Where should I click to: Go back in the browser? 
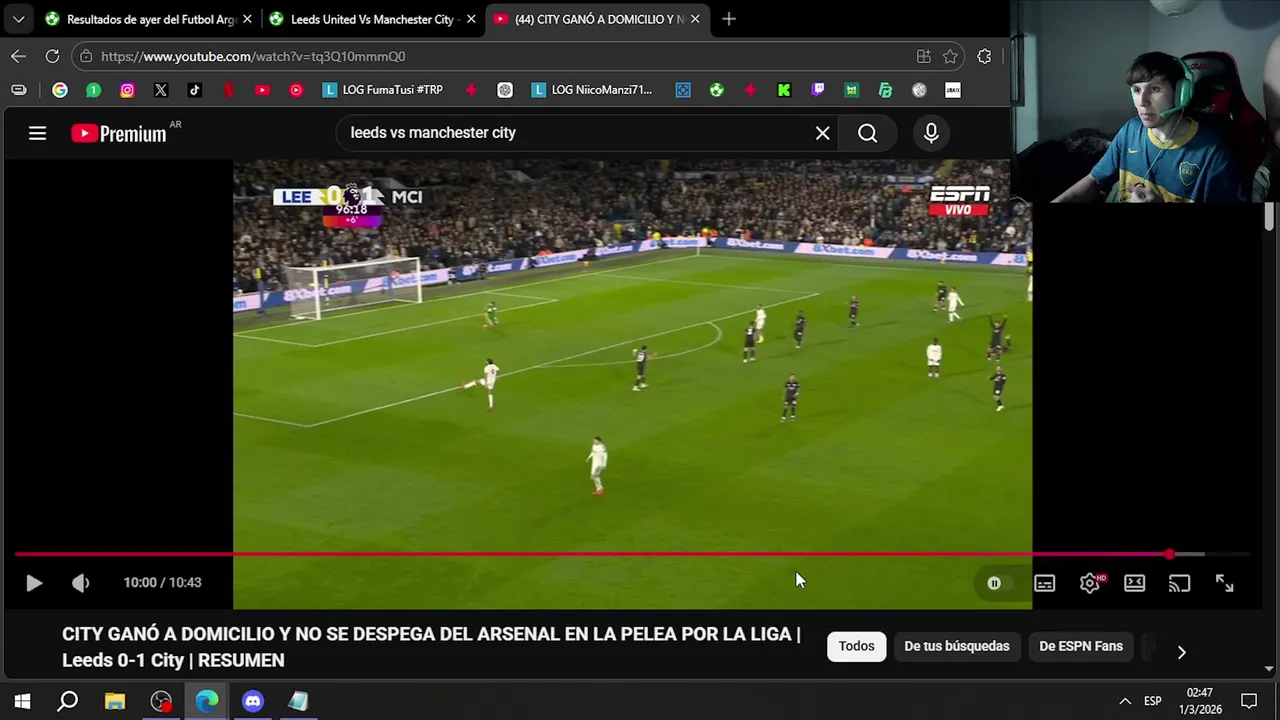point(18,57)
